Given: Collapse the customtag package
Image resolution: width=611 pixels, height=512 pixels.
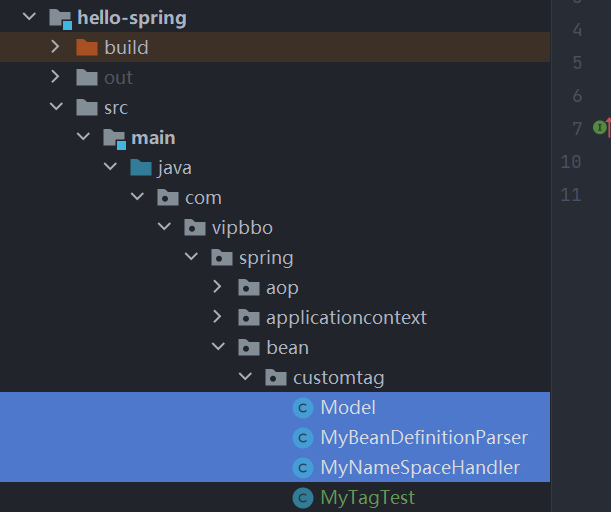Looking at the screenshot, I should click(245, 378).
